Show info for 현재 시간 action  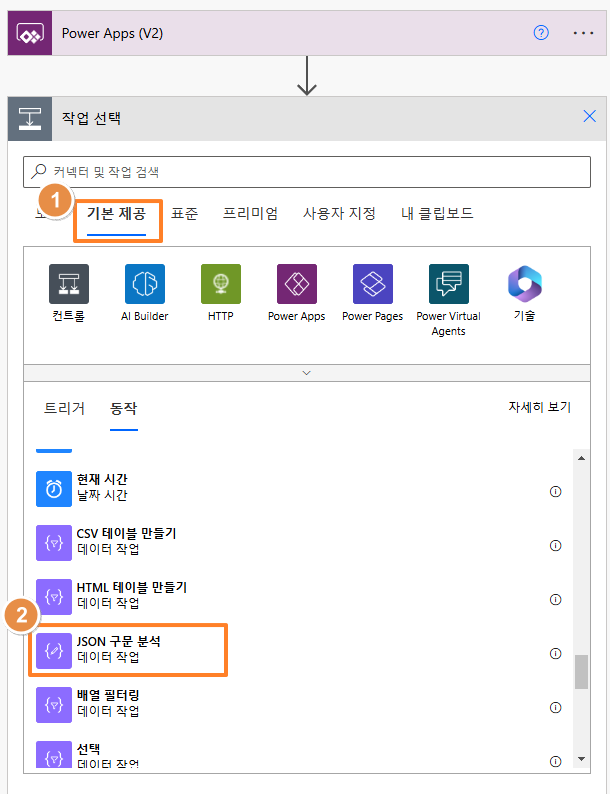(x=555, y=492)
